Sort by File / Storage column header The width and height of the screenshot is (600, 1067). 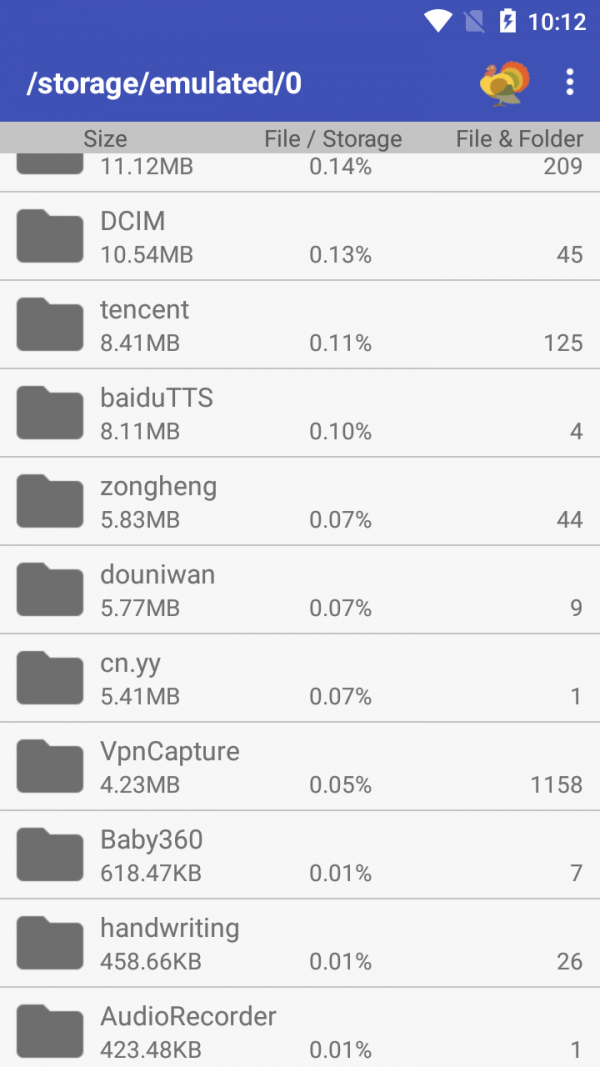333,139
